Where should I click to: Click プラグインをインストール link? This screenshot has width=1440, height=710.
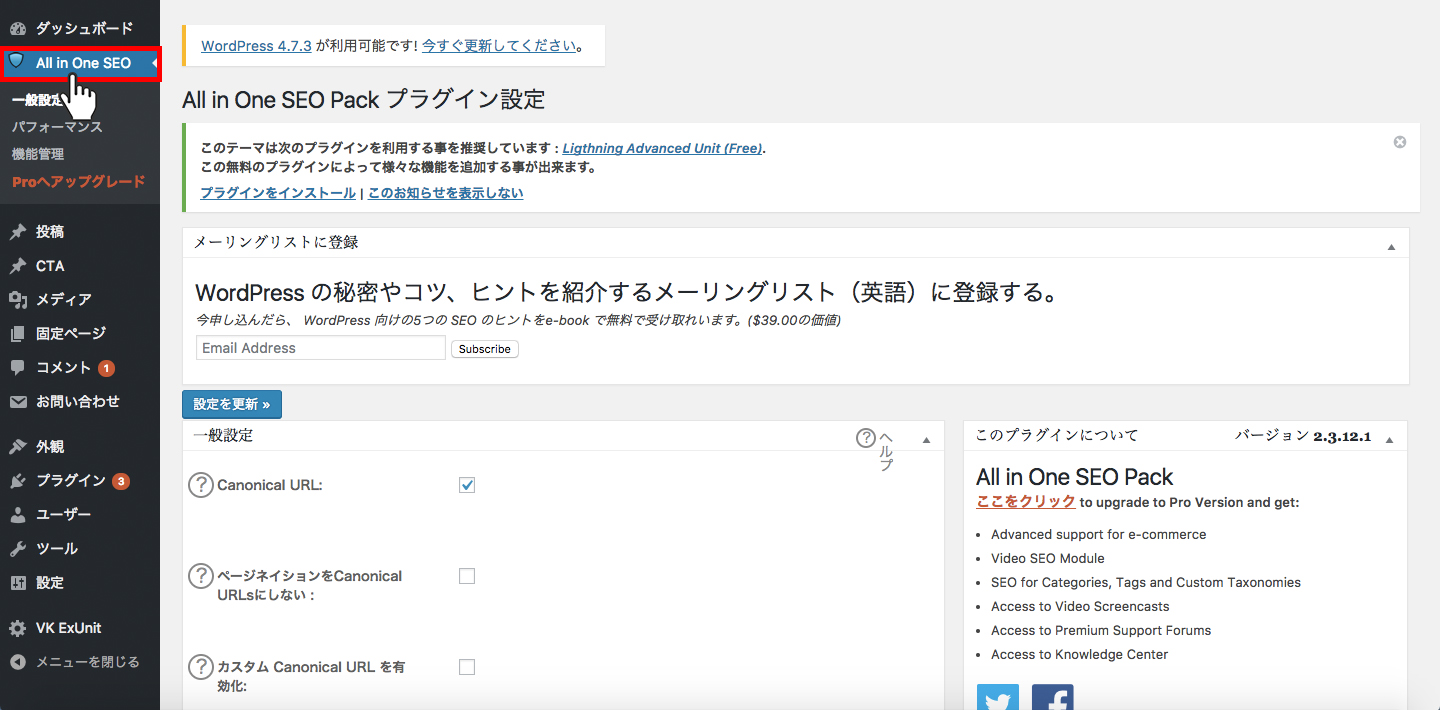(x=278, y=193)
